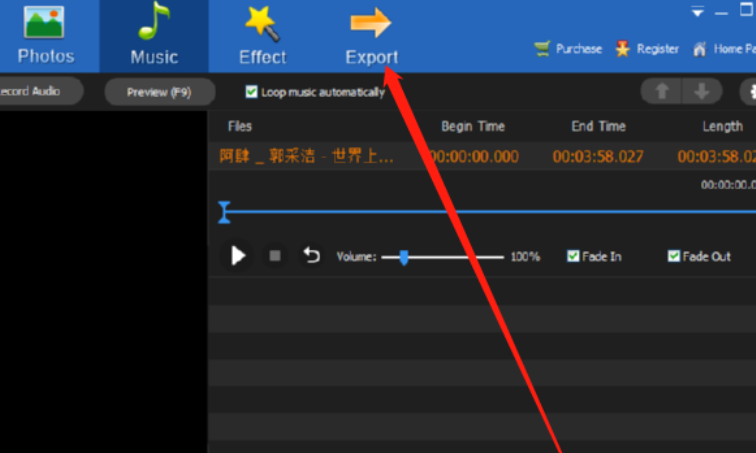Move selected music down with arrow
Screen dimensions: 756x453
tap(702, 91)
